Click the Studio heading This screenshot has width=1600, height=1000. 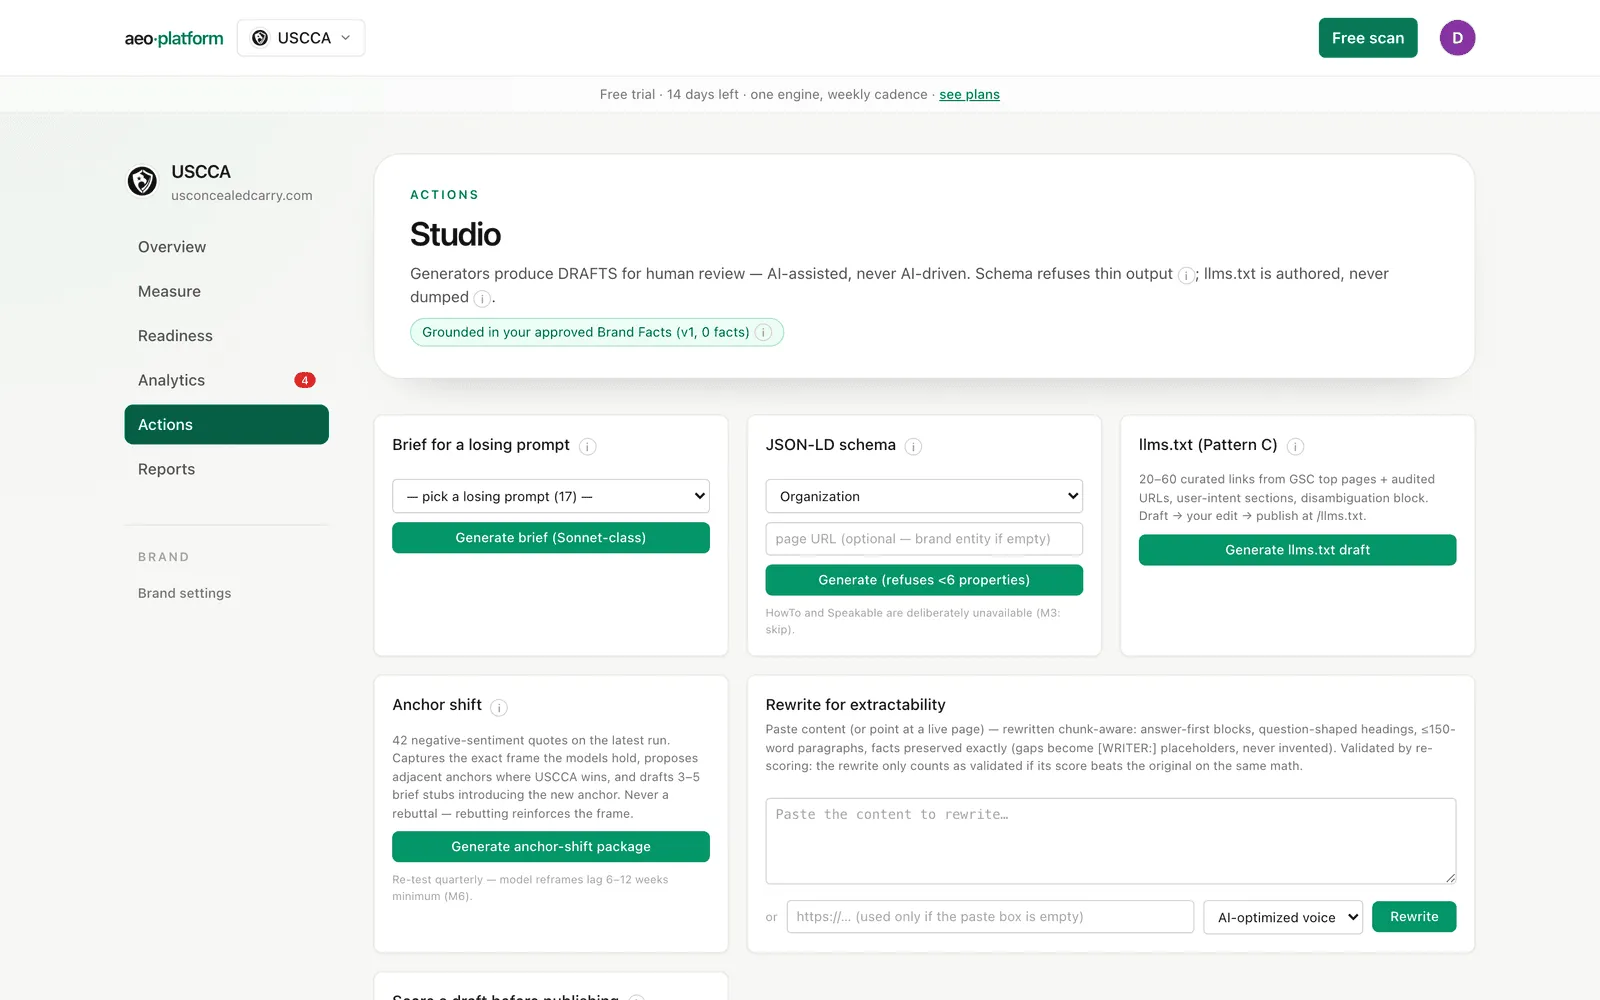tap(455, 234)
